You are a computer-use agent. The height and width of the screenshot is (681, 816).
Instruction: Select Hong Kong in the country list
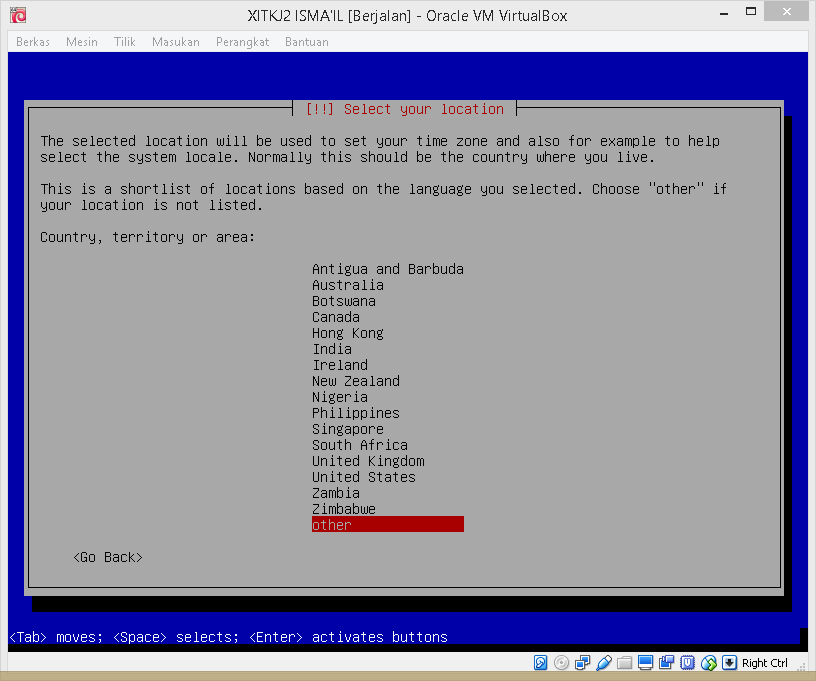388,333
